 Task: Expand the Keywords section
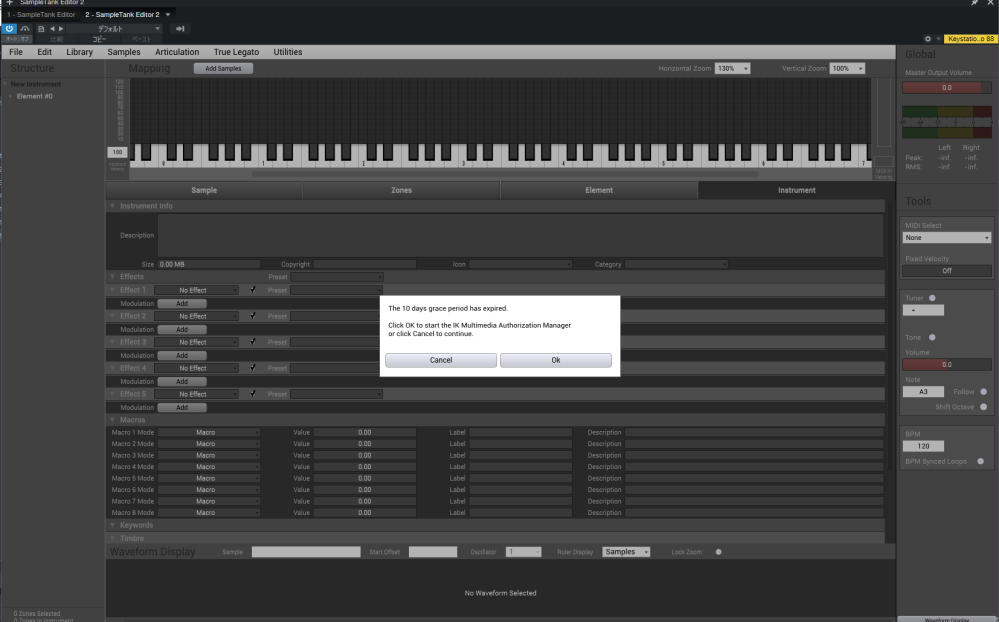[x=112, y=525]
